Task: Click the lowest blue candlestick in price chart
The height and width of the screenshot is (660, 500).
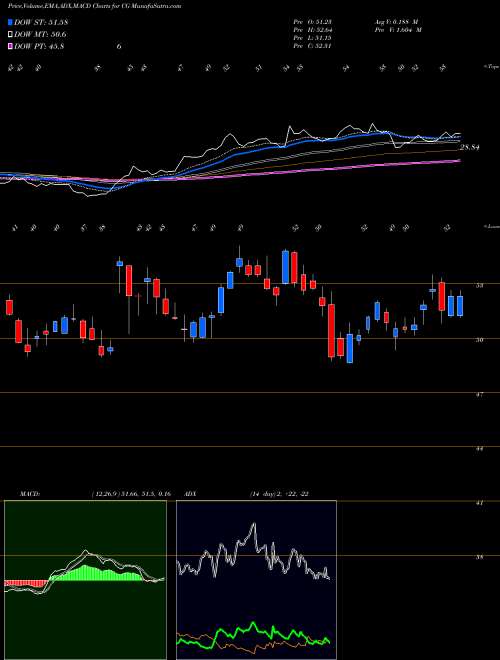Action: coord(350,348)
